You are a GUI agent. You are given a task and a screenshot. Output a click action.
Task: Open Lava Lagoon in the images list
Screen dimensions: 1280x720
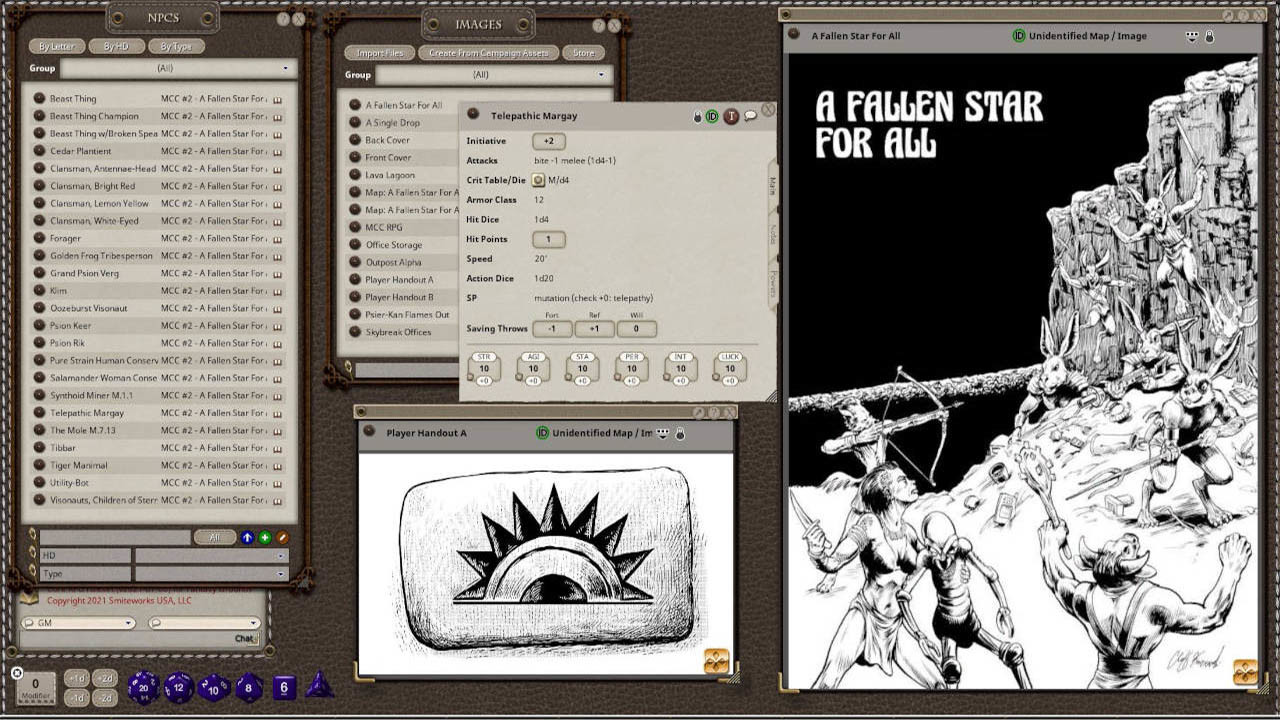tap(390, 175)
